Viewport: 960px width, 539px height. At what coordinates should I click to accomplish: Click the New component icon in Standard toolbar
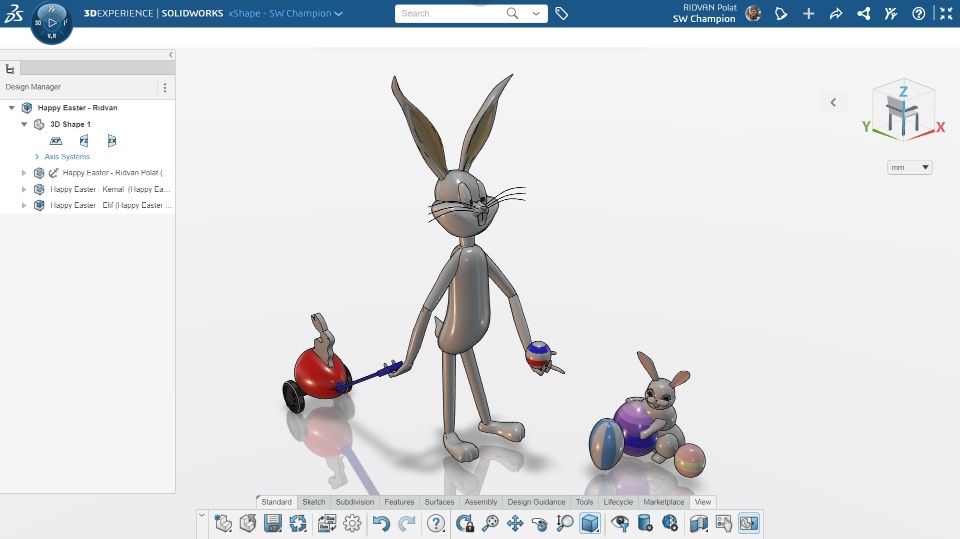tap(223, 523)
